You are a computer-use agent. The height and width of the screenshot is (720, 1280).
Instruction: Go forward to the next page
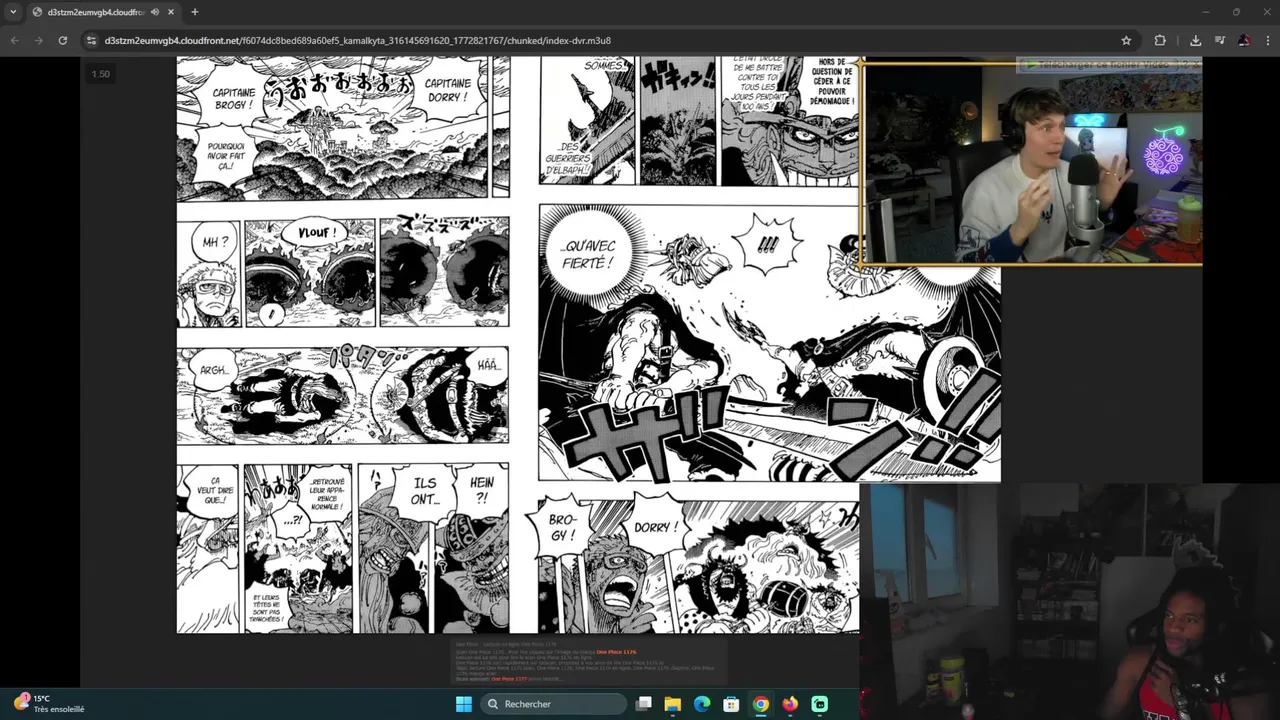(x=38, y=40)
